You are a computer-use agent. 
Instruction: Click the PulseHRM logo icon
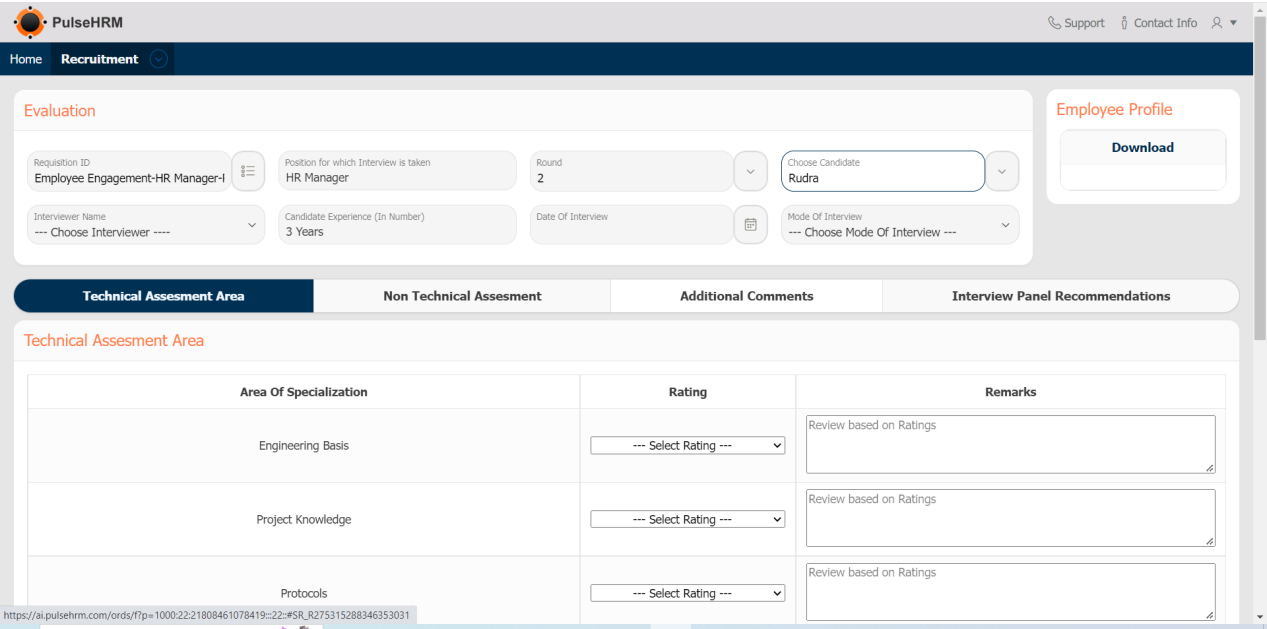(x=30, y=22)
